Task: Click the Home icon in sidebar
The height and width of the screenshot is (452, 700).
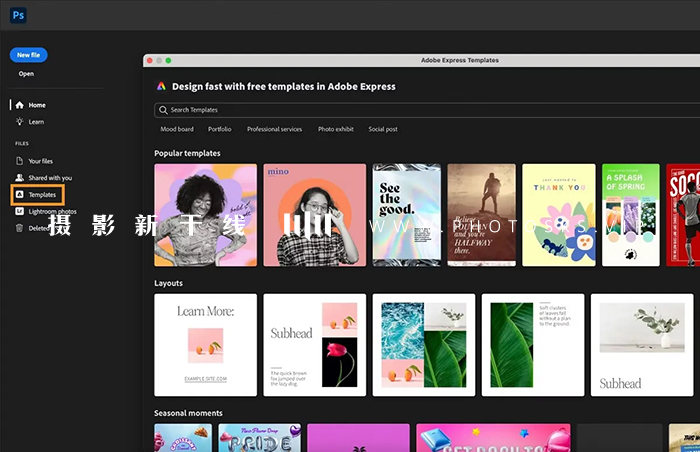Action: click(19, 105)
